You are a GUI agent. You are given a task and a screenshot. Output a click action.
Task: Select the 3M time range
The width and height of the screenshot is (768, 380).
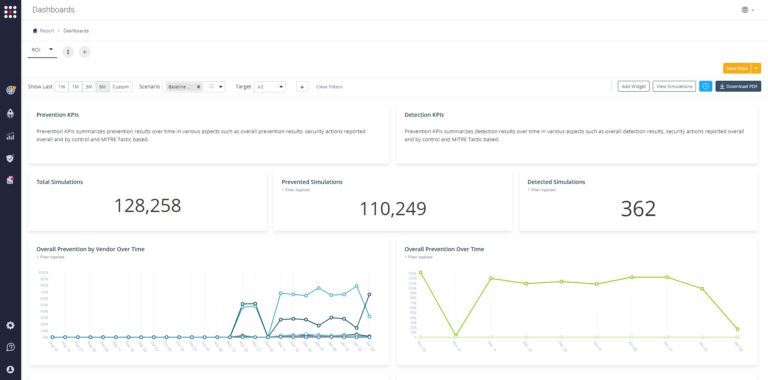(89, 87)
